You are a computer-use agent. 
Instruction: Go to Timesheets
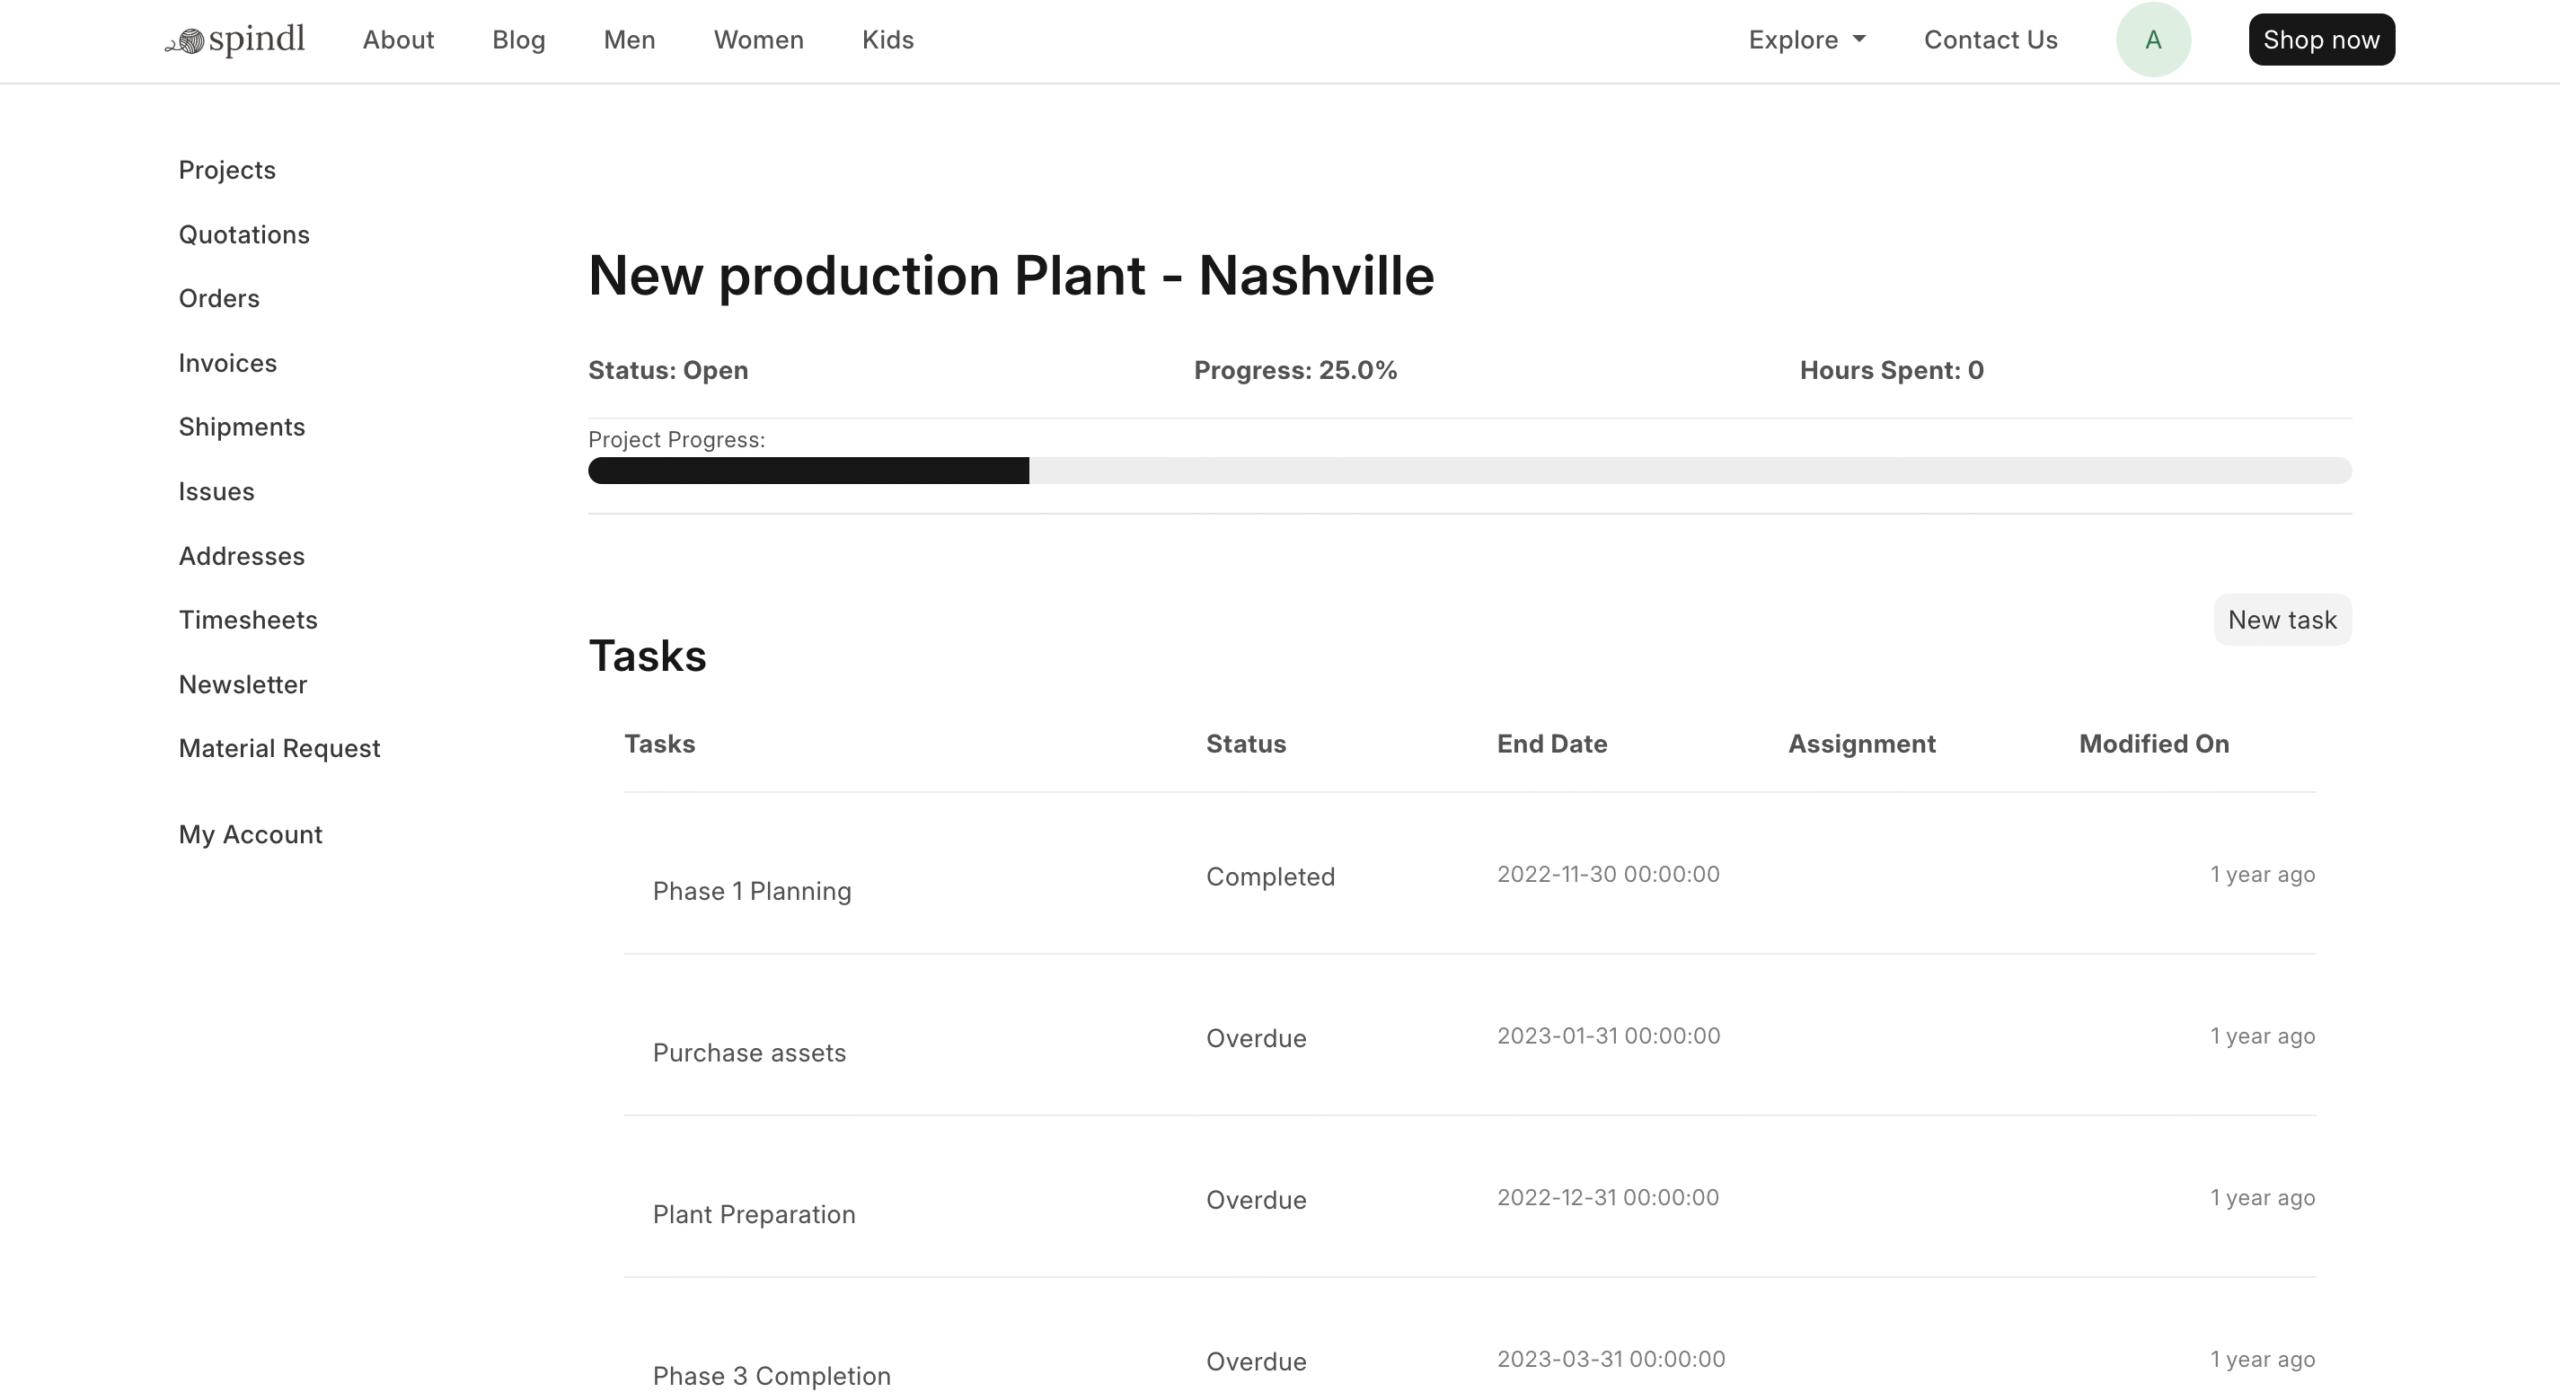(248, 619)
